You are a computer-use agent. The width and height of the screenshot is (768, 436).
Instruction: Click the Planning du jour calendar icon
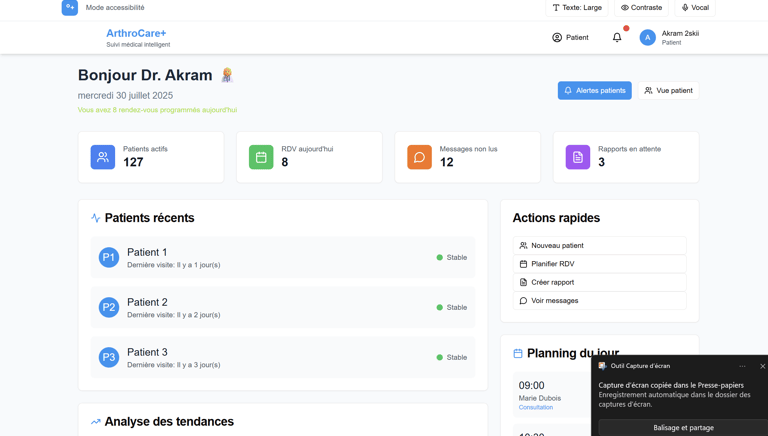click(518, 353)
